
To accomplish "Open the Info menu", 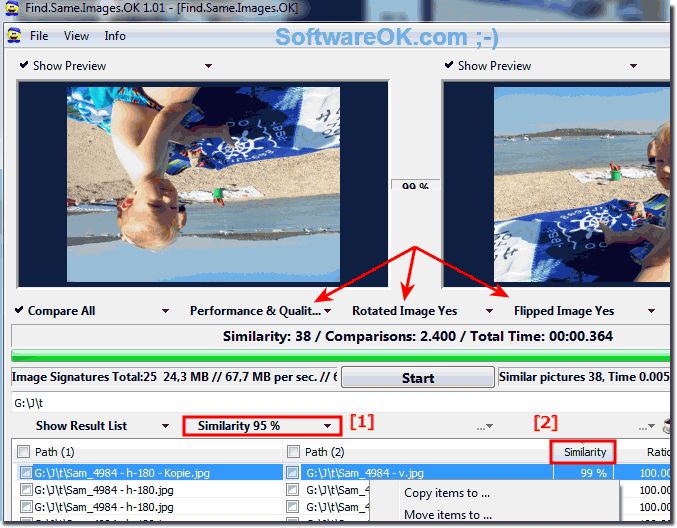I will [115, 36].
